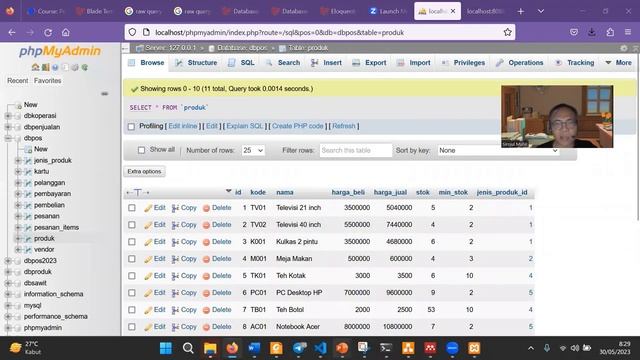
Task: Tick the Profiling checkbox
Action: pos(131,127)
